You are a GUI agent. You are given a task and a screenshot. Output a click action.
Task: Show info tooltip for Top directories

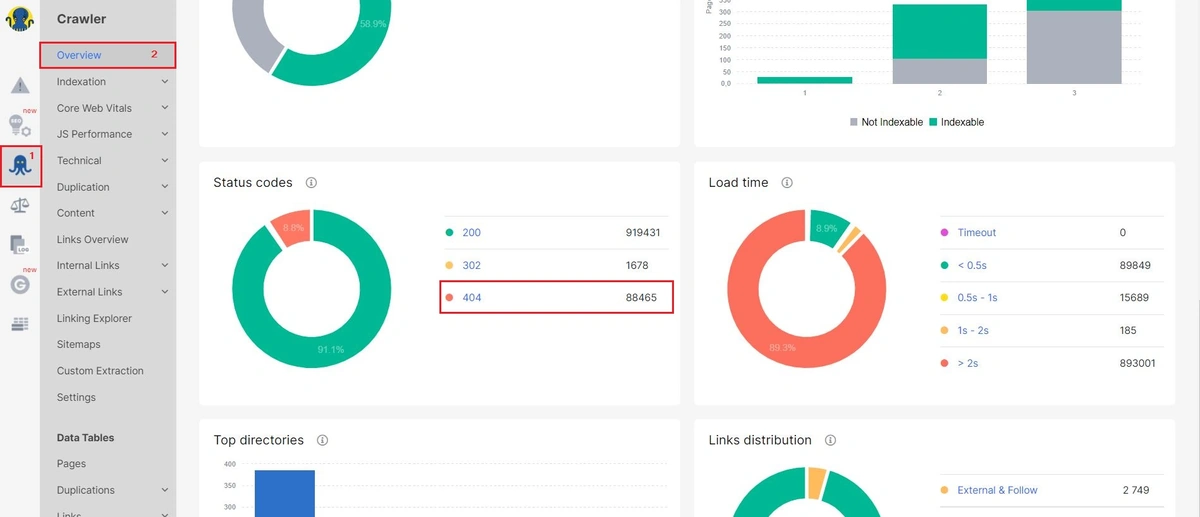323,440
